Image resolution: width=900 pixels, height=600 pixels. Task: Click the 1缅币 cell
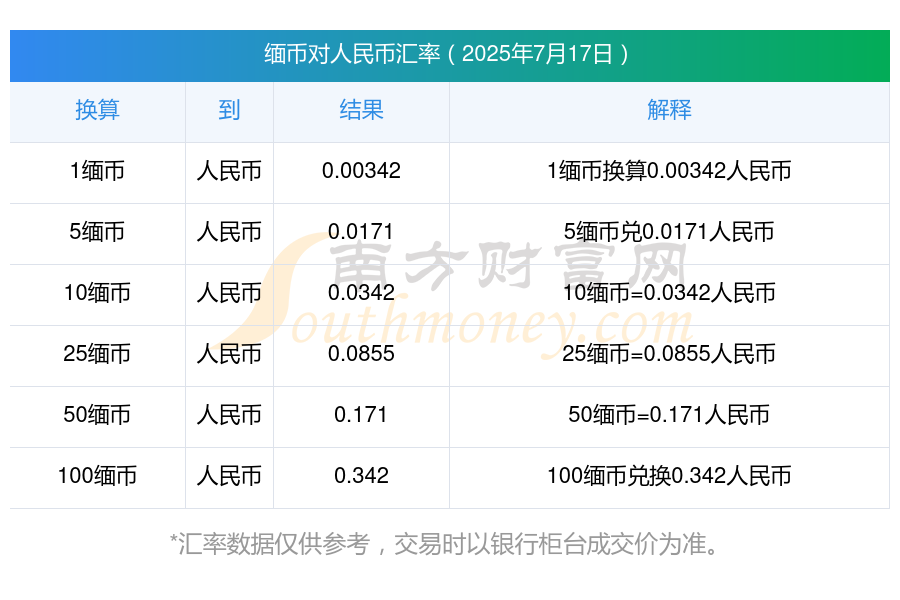(98, 171)
